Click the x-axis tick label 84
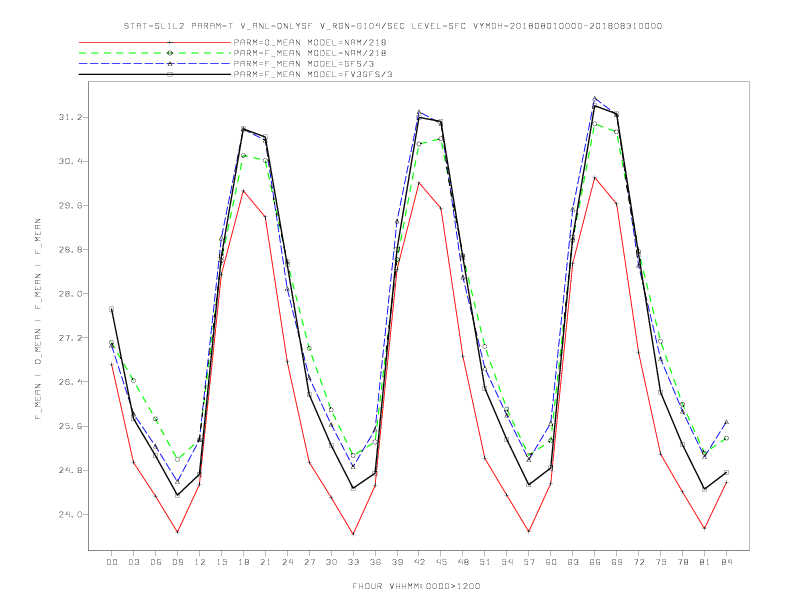Screen dimensions: 792x612 tap(726, 562)
